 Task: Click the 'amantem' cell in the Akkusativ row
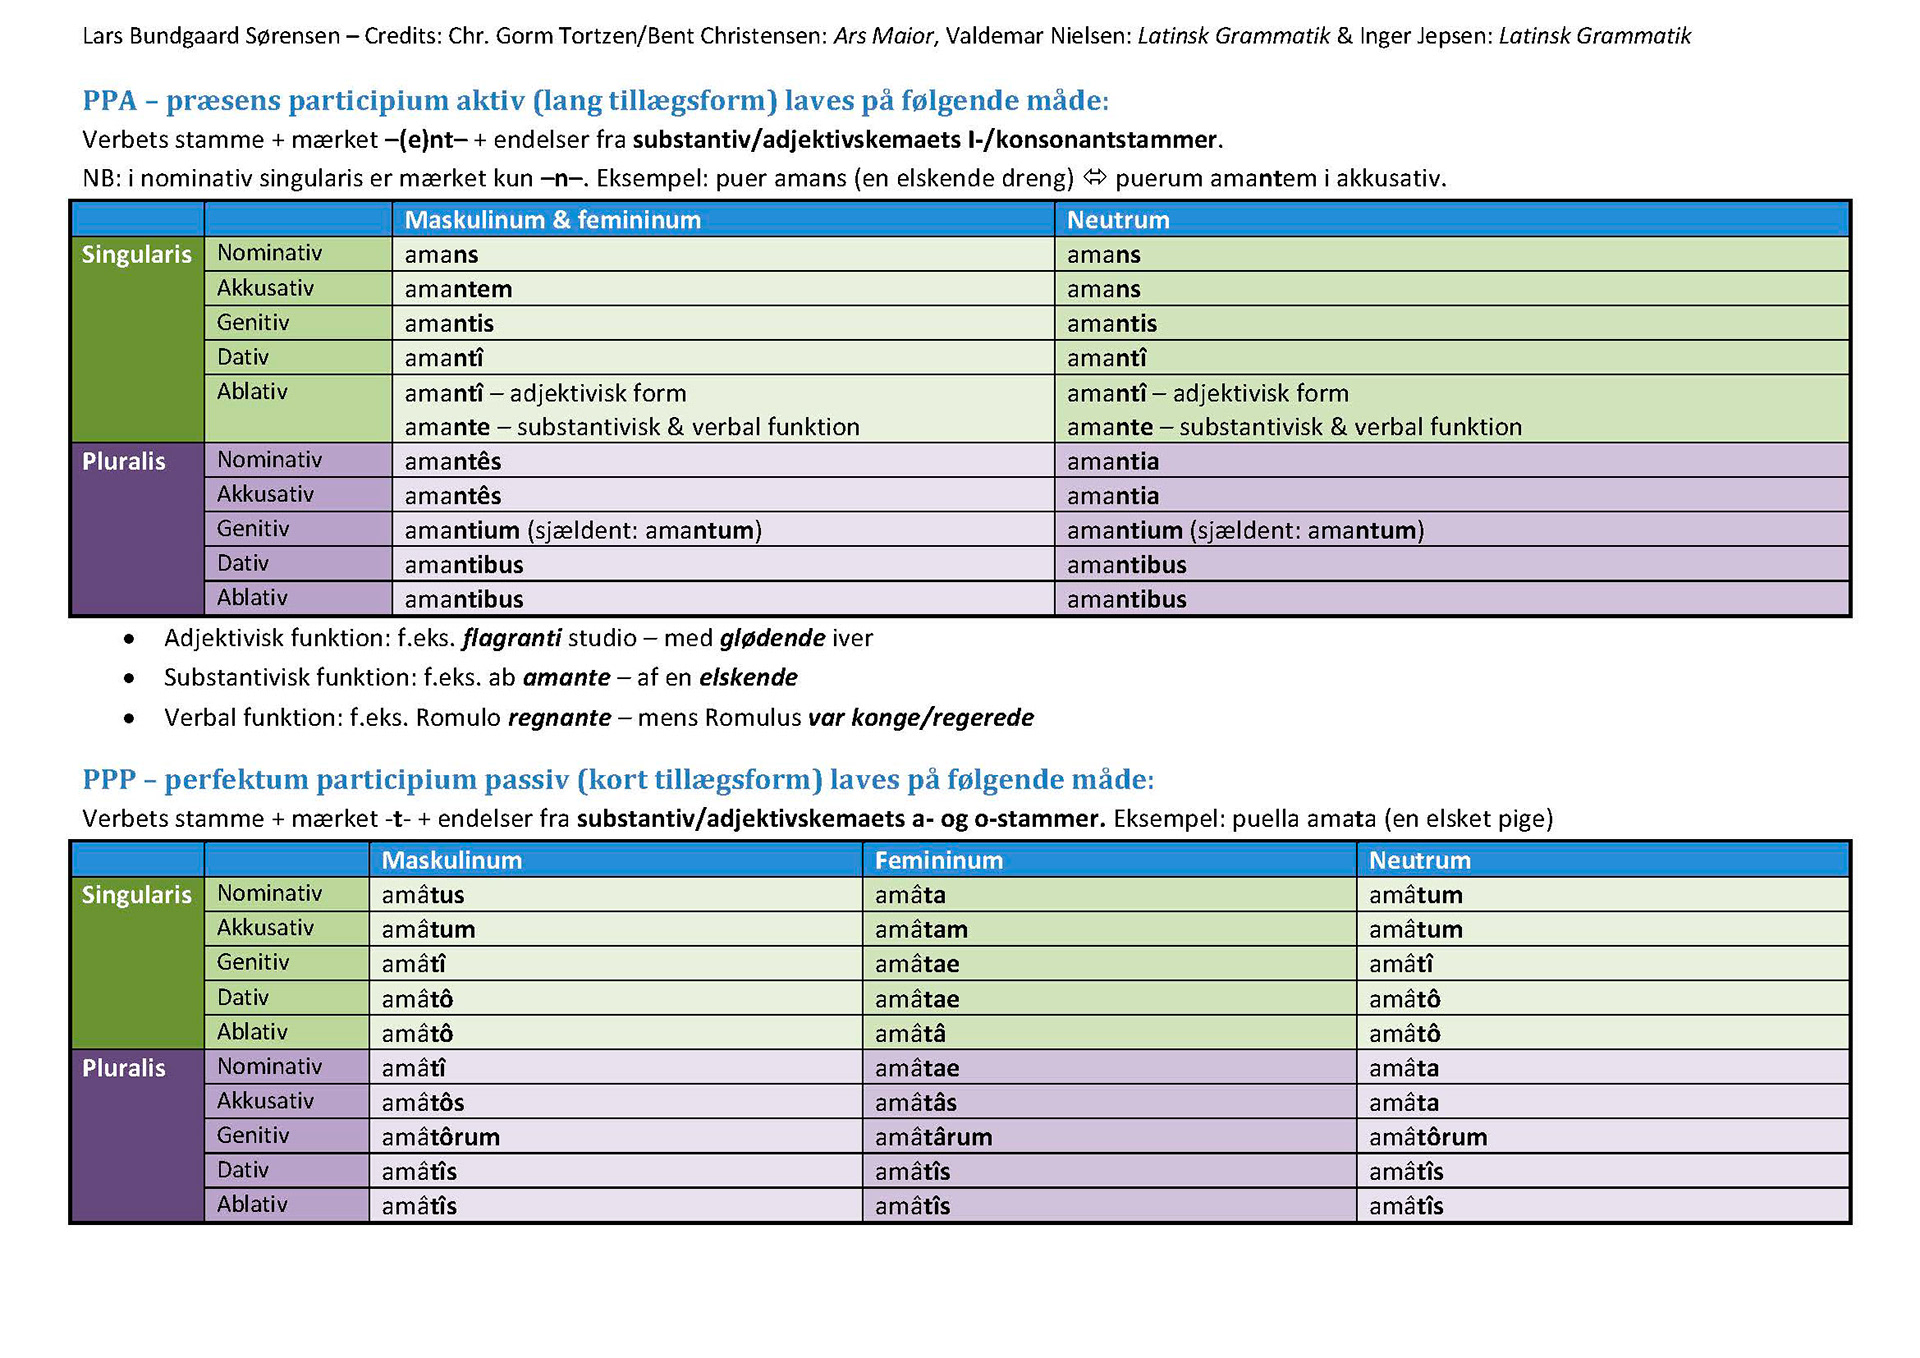coord(458,290)
